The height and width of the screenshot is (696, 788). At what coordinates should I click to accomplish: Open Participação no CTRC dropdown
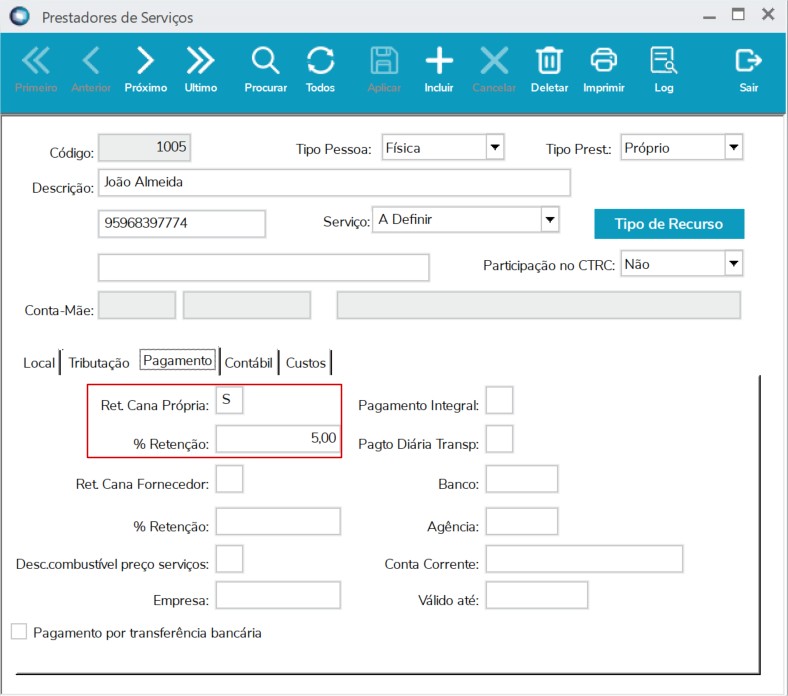pos(733,263)
